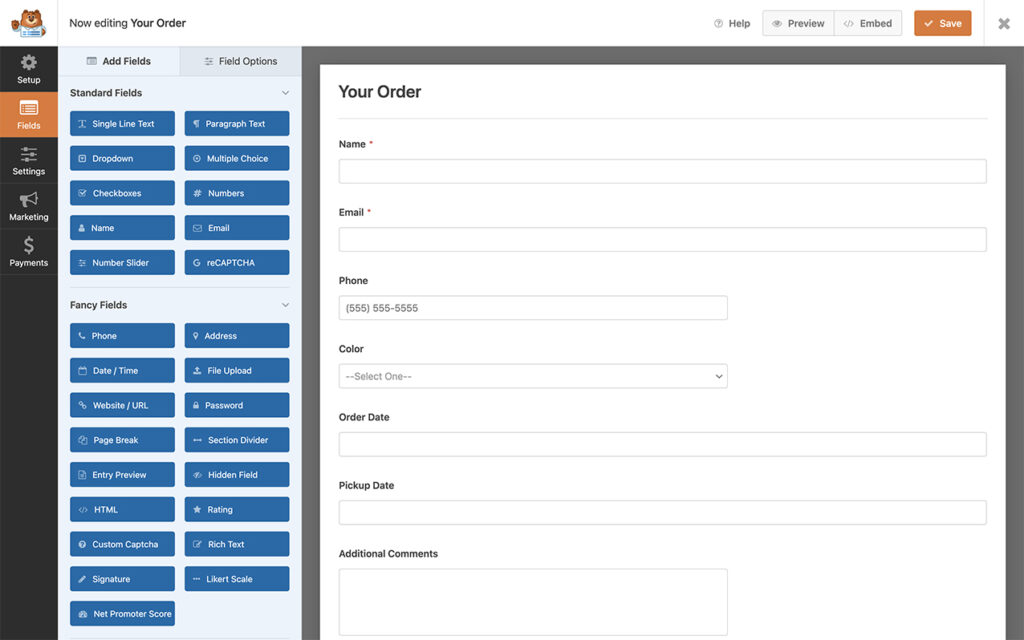Image resolution: width=1024 pixels, height=640 pixels.
Task: Collapse the Fancy Fields section
Action: (286, 304)
